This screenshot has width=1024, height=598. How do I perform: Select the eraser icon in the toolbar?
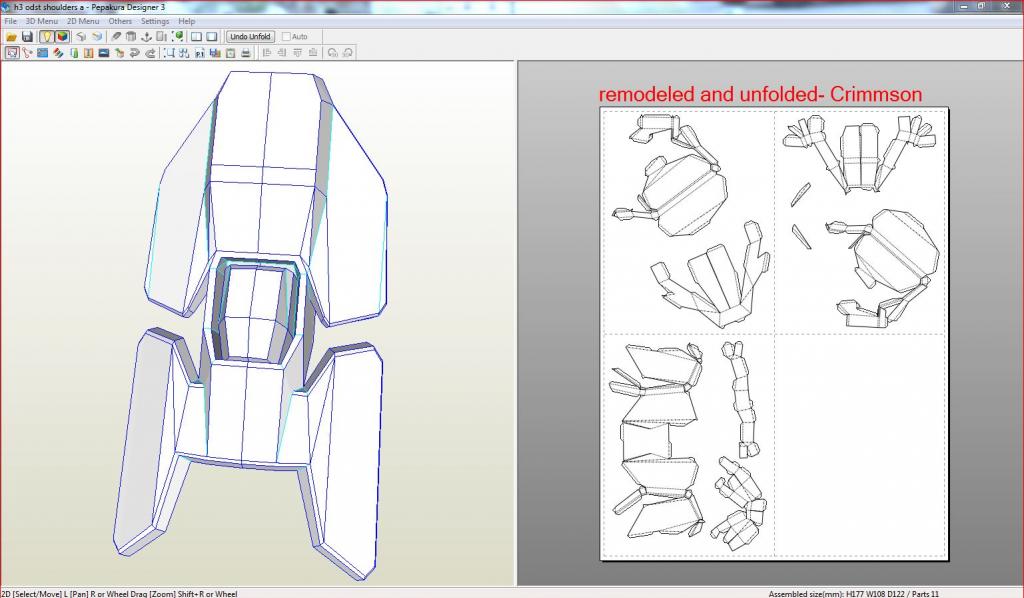[x=117, y=37]
